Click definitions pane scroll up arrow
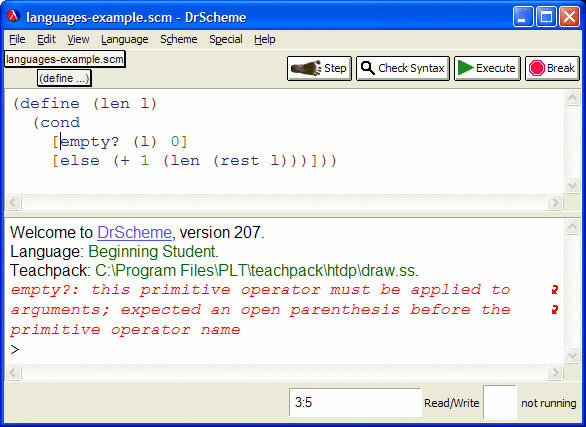Viewport: 586px width, 427px height. (572, 98)
